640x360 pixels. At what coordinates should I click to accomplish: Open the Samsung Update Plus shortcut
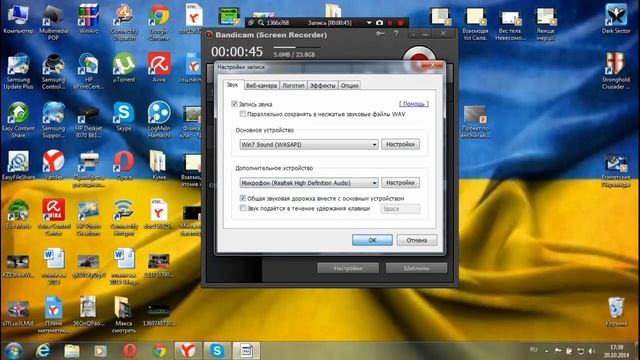coord(18,71)
